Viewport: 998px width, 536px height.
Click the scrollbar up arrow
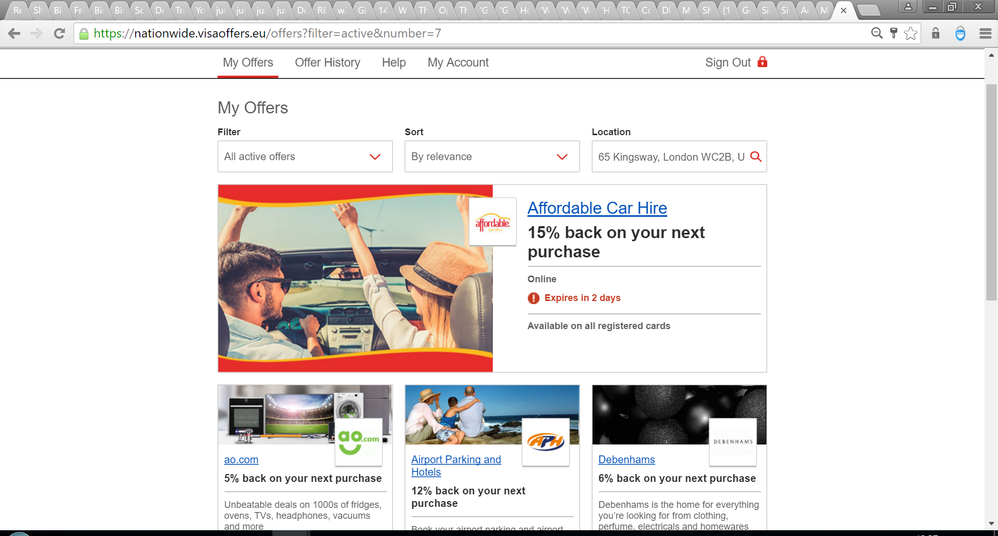[991, 55]
